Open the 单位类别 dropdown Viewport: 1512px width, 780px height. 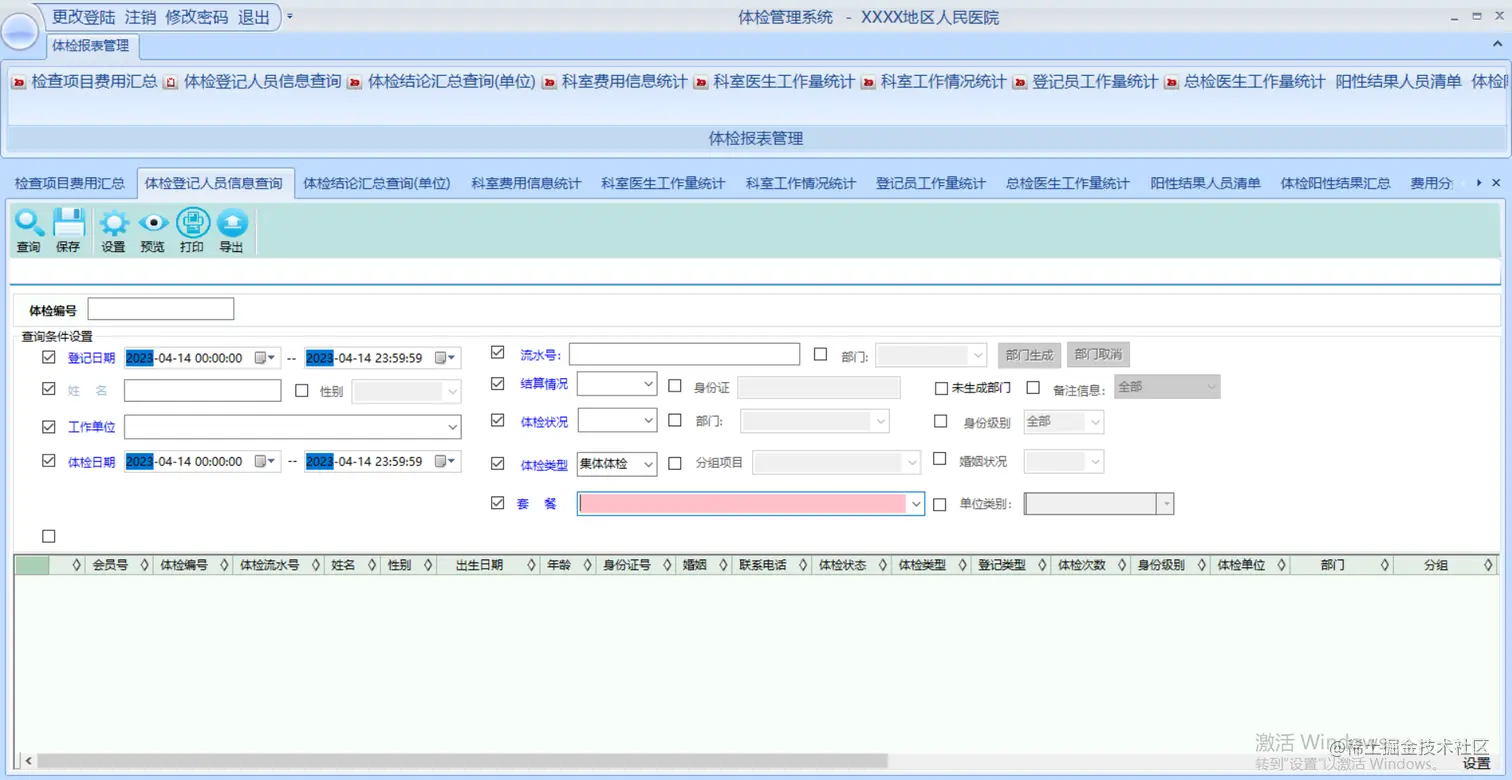tap(1165, 505)
